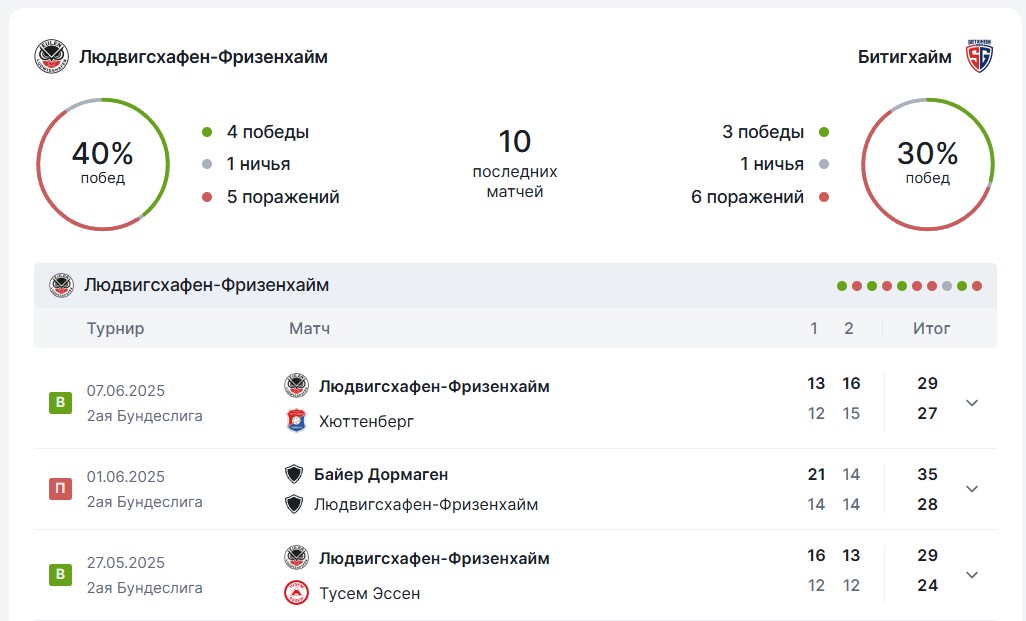
Task: Click the first green dot in the form strip
Action: (x=841, y=286)
